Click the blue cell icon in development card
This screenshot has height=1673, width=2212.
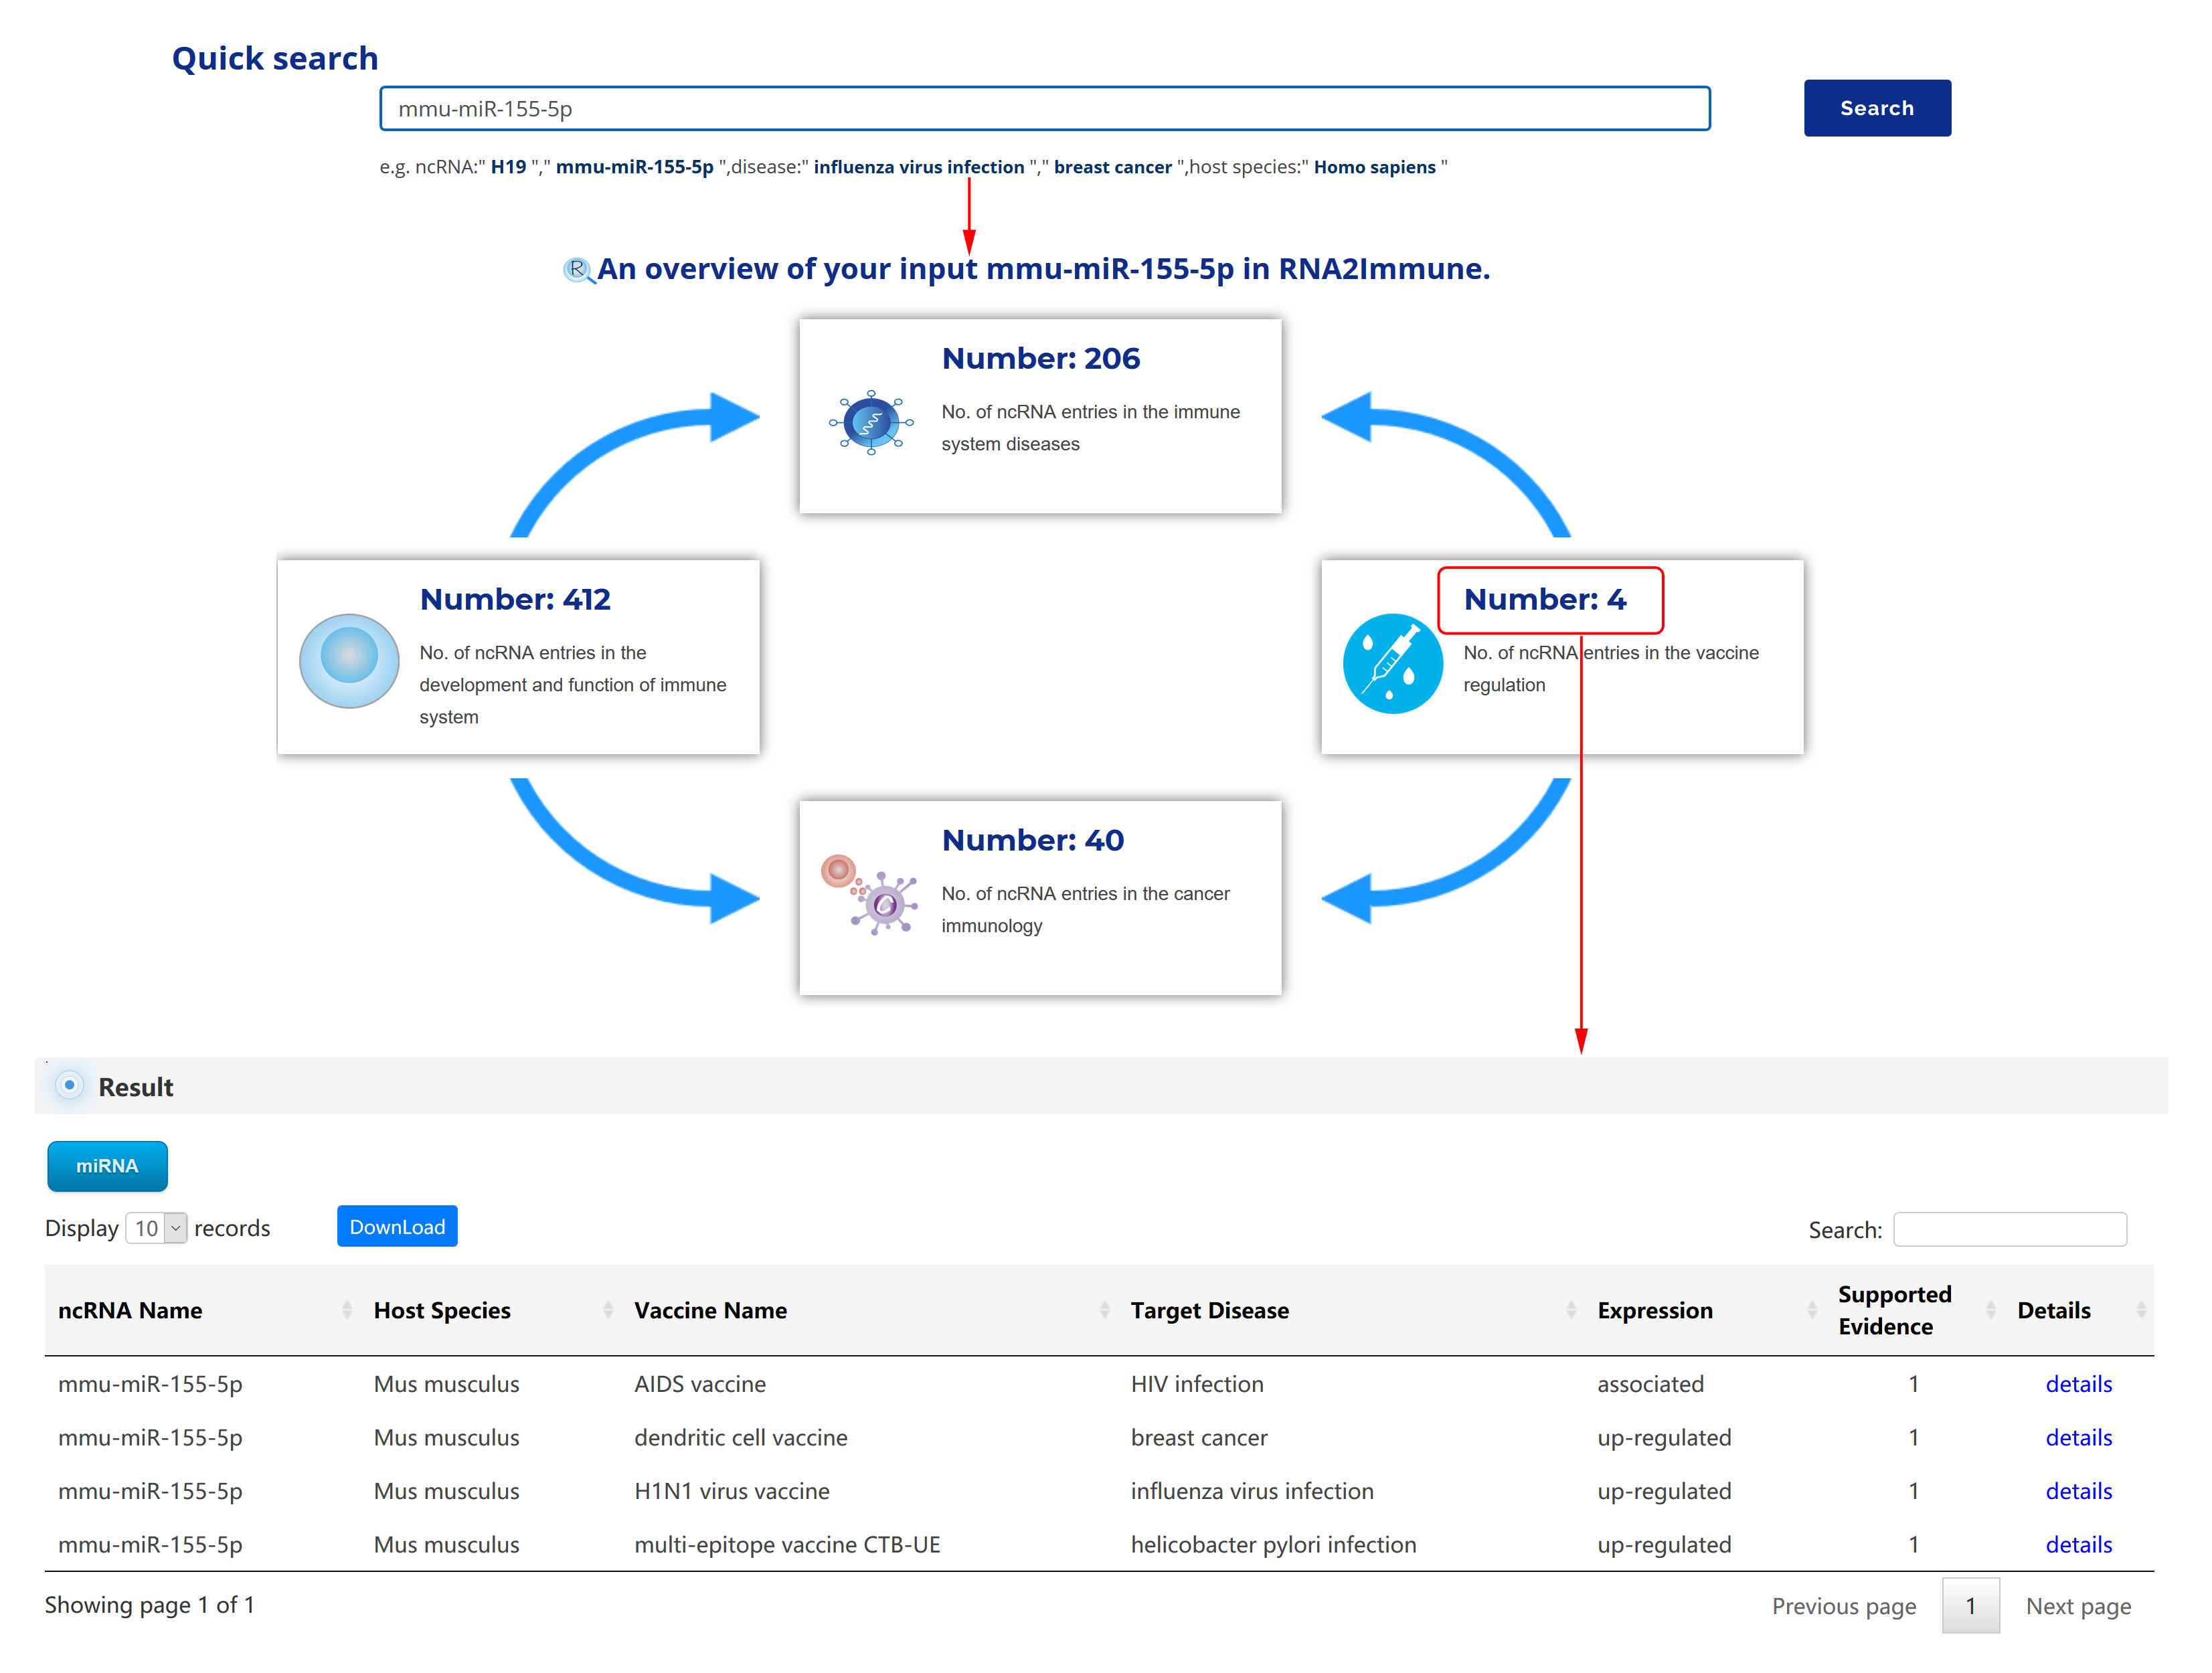349,660
